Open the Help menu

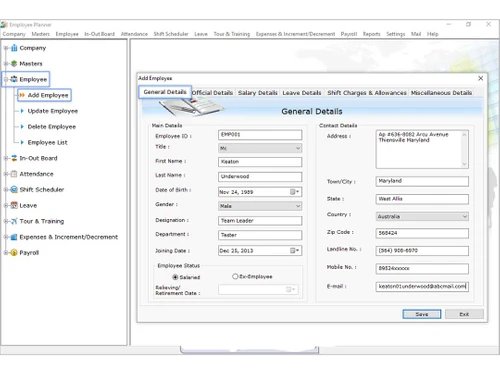(433, 34)
